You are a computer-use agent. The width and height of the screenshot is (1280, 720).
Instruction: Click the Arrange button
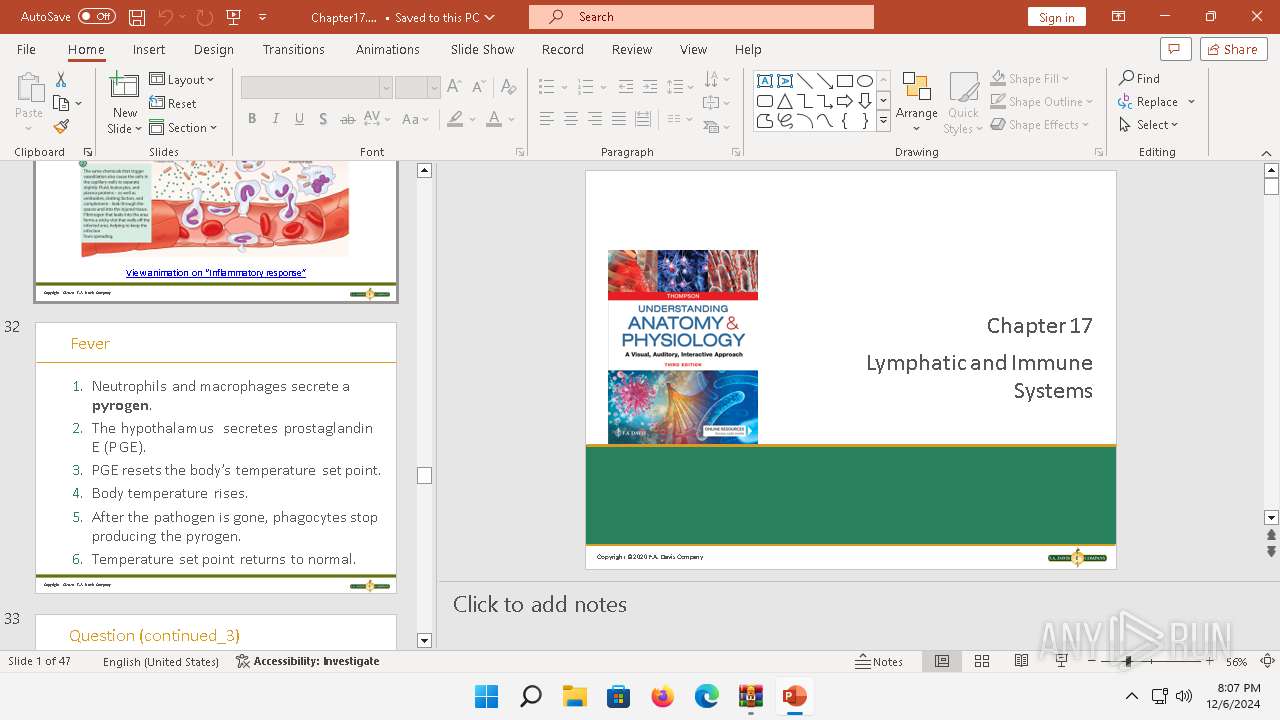click(916, 102)
